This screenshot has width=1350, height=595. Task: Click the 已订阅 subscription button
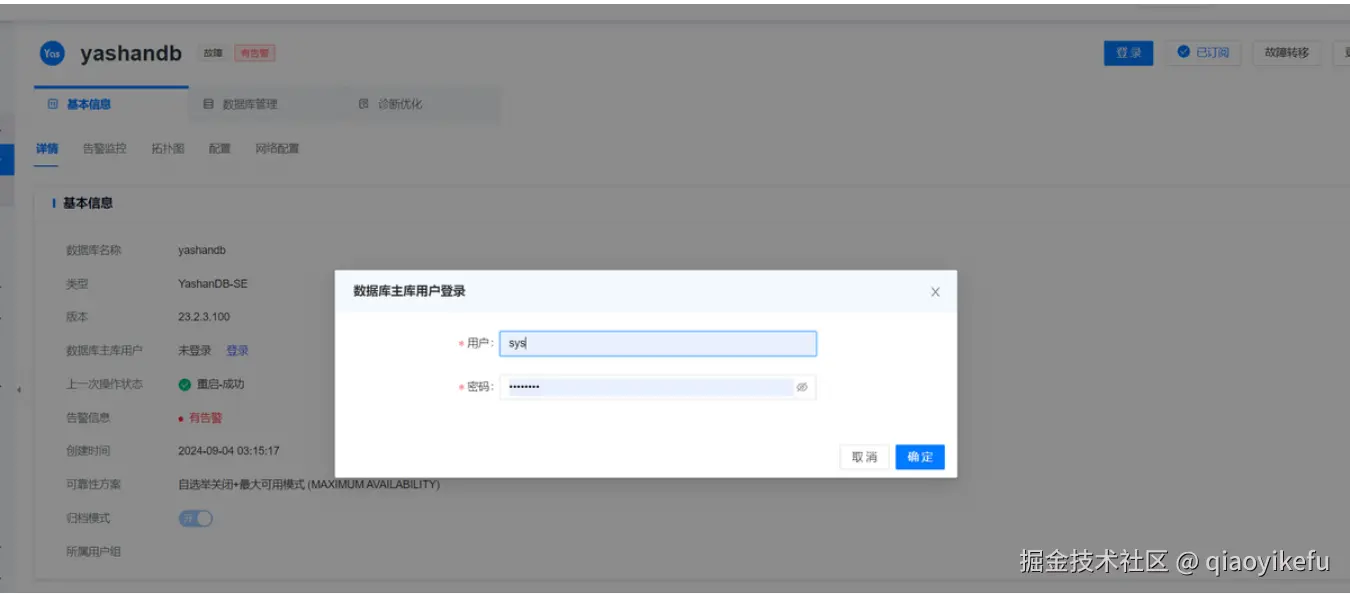click(1204, 53)
